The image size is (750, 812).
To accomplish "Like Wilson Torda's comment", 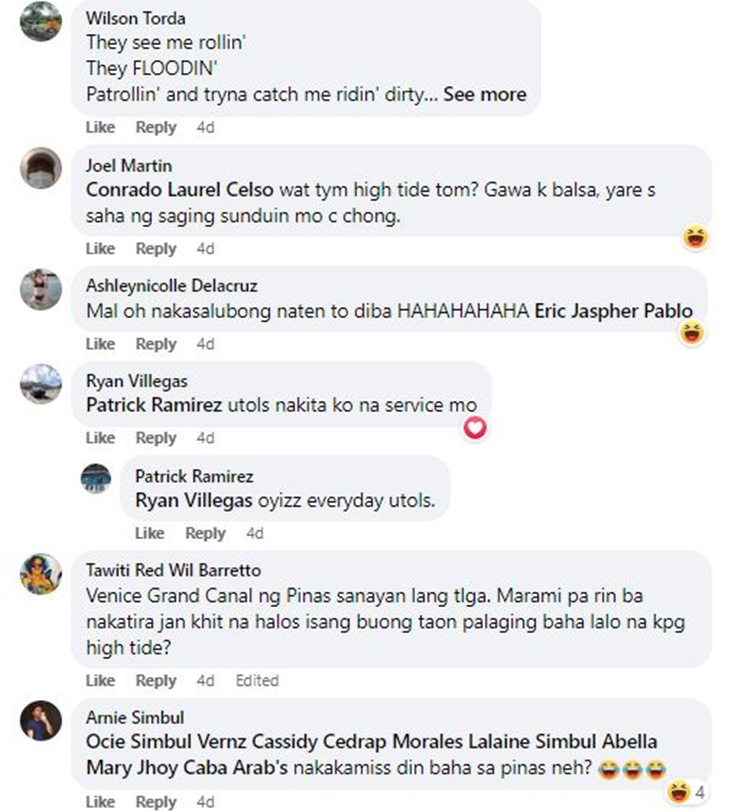I will click(x=100, y=127).
